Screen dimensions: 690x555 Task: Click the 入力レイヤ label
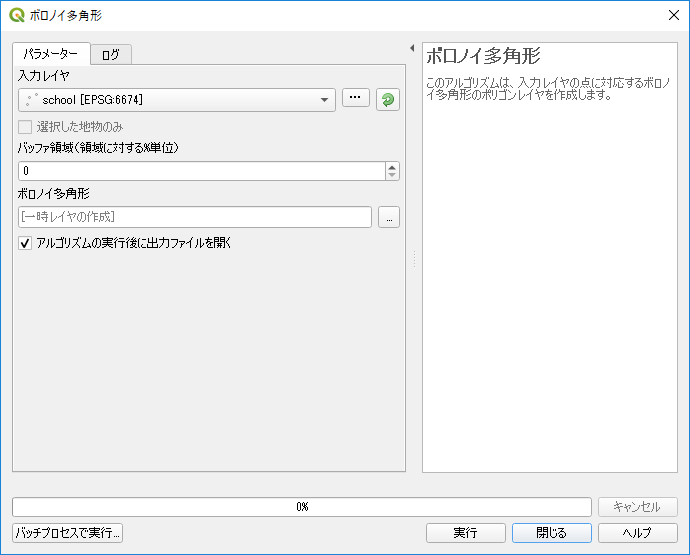tap(44, 76)
